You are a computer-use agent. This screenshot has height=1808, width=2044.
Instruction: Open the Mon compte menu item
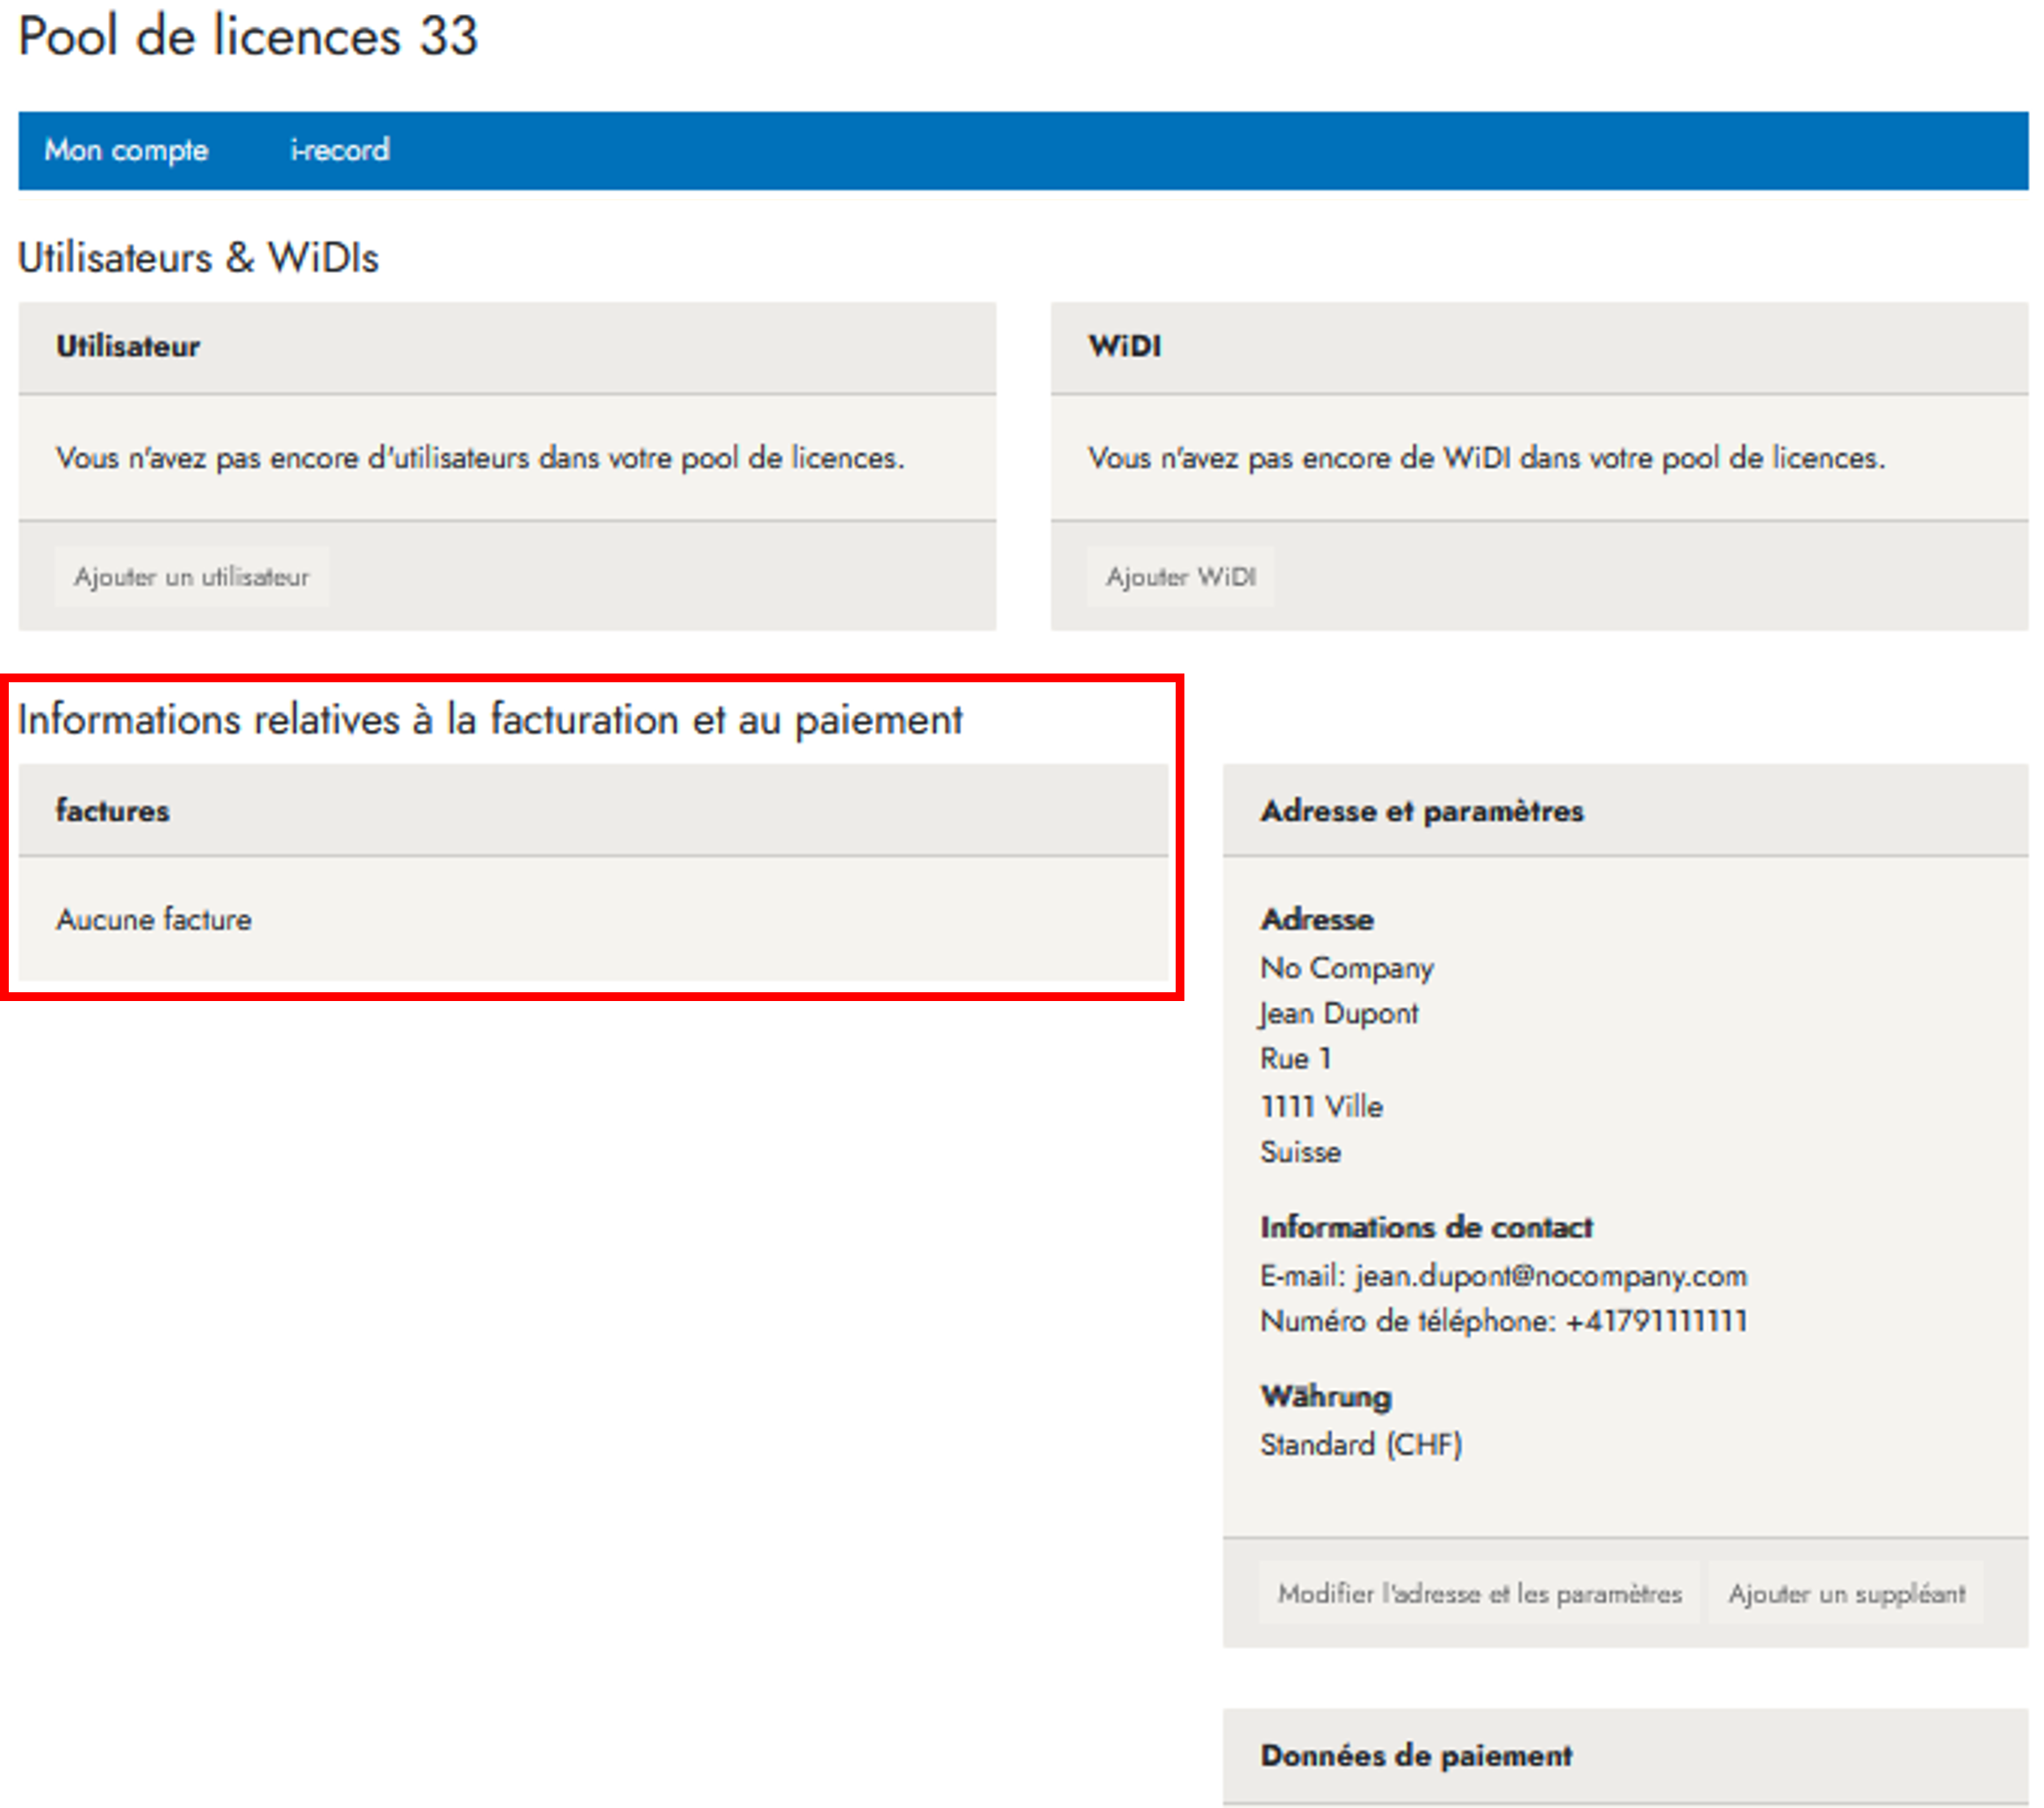tap(126, 150)
